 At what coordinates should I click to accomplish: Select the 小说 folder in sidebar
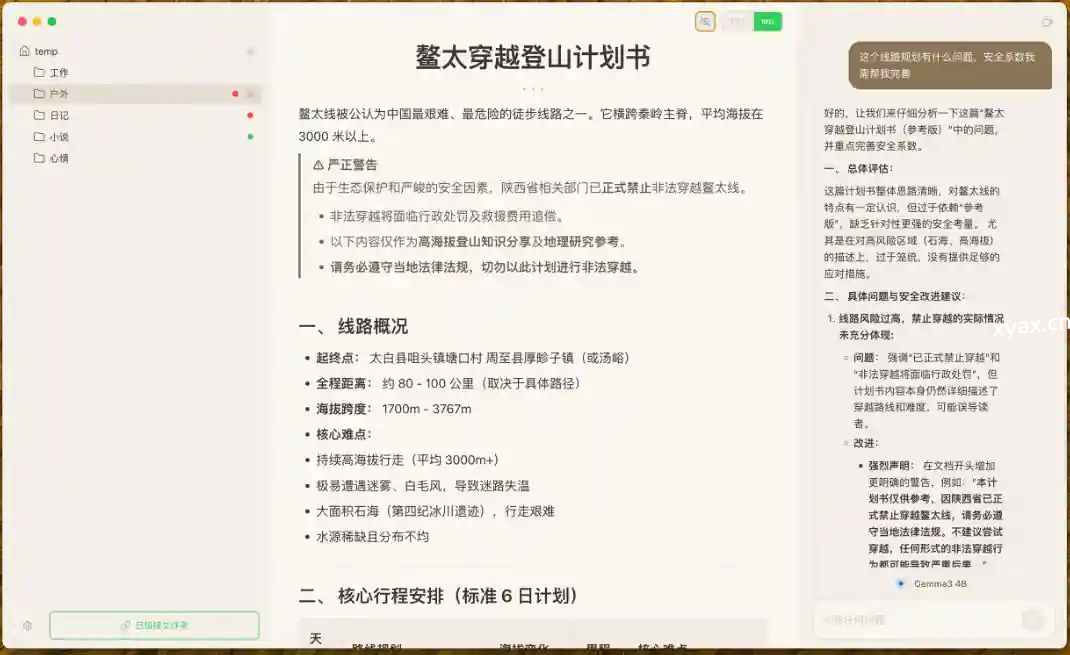pos(59,137)
